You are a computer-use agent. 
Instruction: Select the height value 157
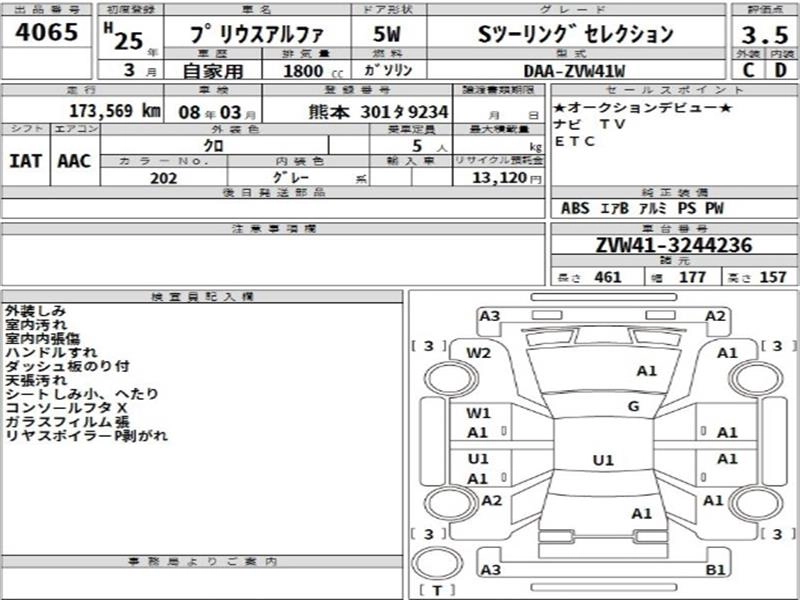[x=773, y=277]
